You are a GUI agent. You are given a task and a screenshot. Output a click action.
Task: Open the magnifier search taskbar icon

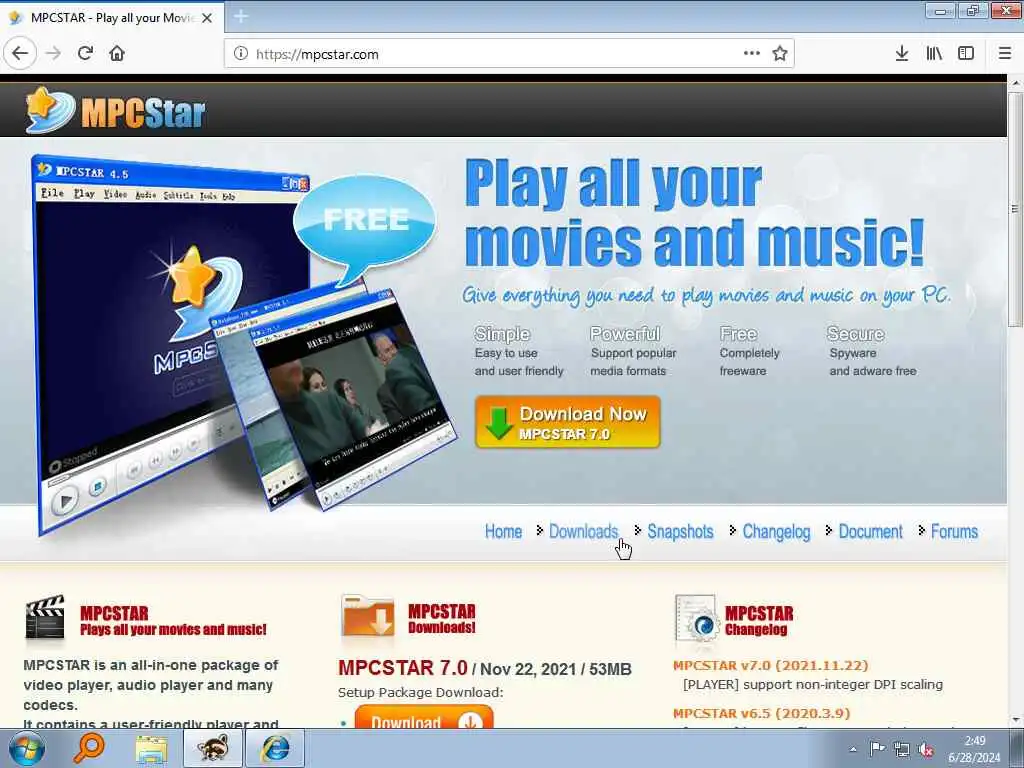pos(88,748)
